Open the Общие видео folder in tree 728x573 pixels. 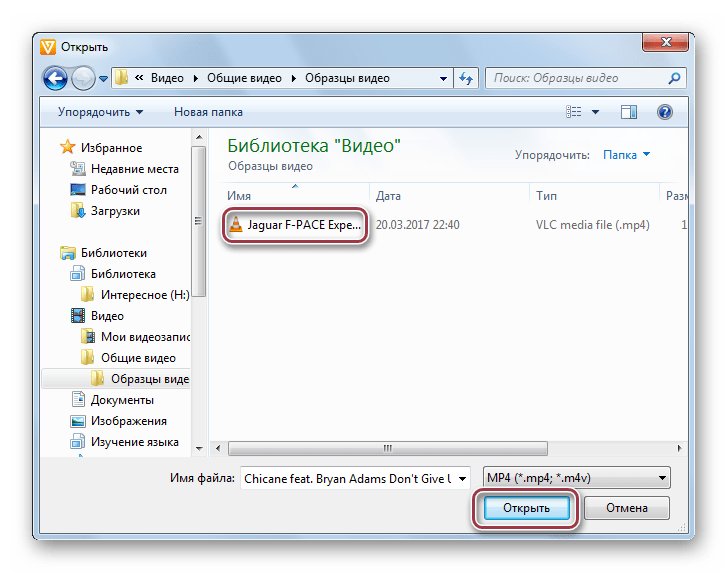[128, 358]
